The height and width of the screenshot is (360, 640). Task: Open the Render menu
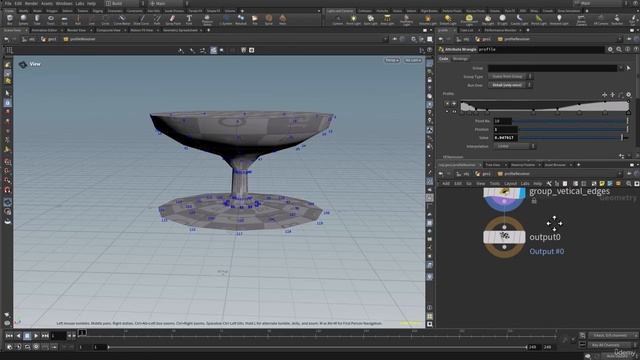31,3
